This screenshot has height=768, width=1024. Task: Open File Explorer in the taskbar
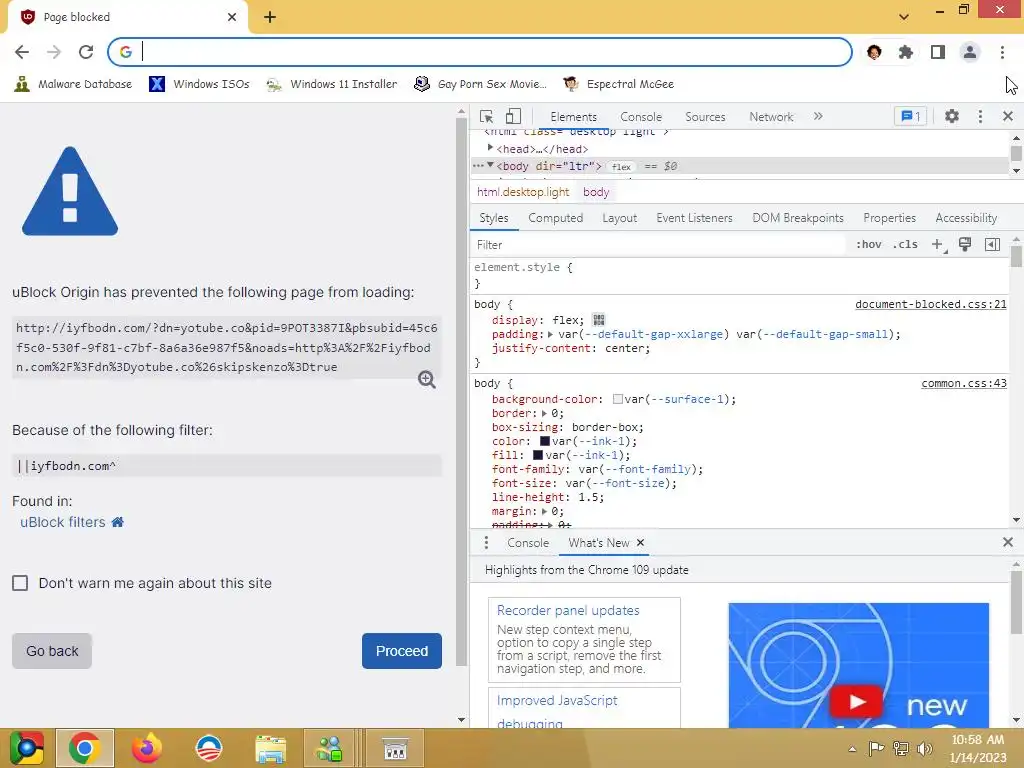pyautogui.click(x=270, y=748)
